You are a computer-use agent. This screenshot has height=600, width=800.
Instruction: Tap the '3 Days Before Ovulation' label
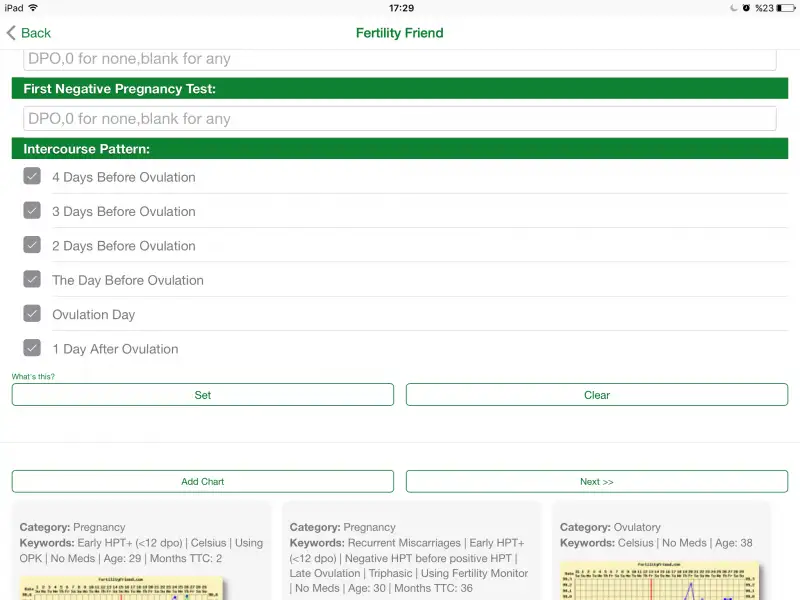click(124, 211)
